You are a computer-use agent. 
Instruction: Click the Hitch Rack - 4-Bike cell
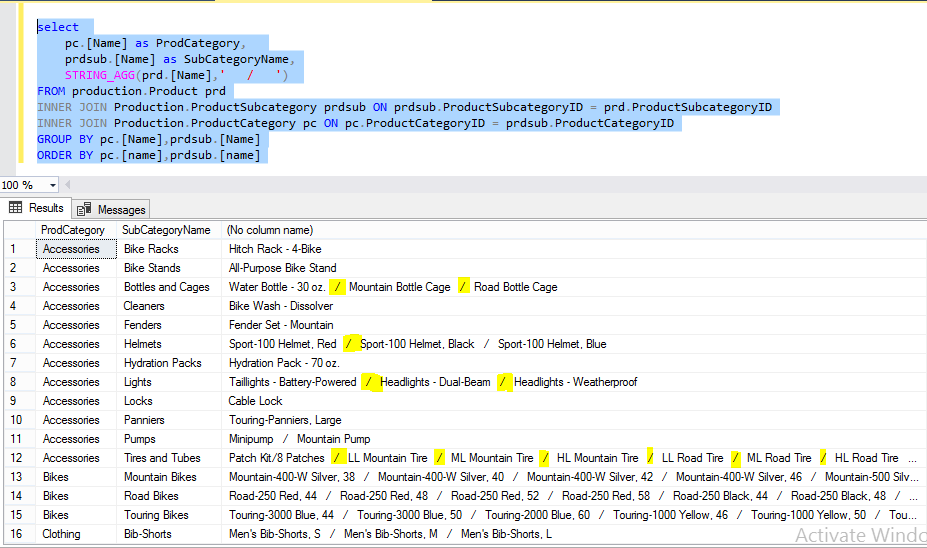click(573, 249)
